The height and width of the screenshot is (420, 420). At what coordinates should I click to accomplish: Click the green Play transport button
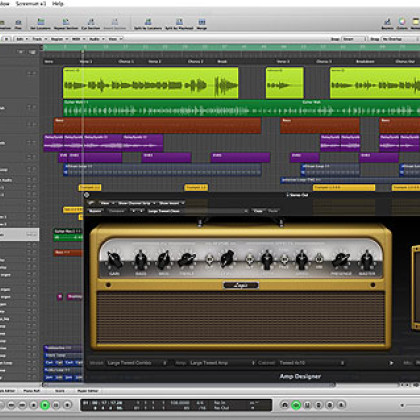pos(45,405)
